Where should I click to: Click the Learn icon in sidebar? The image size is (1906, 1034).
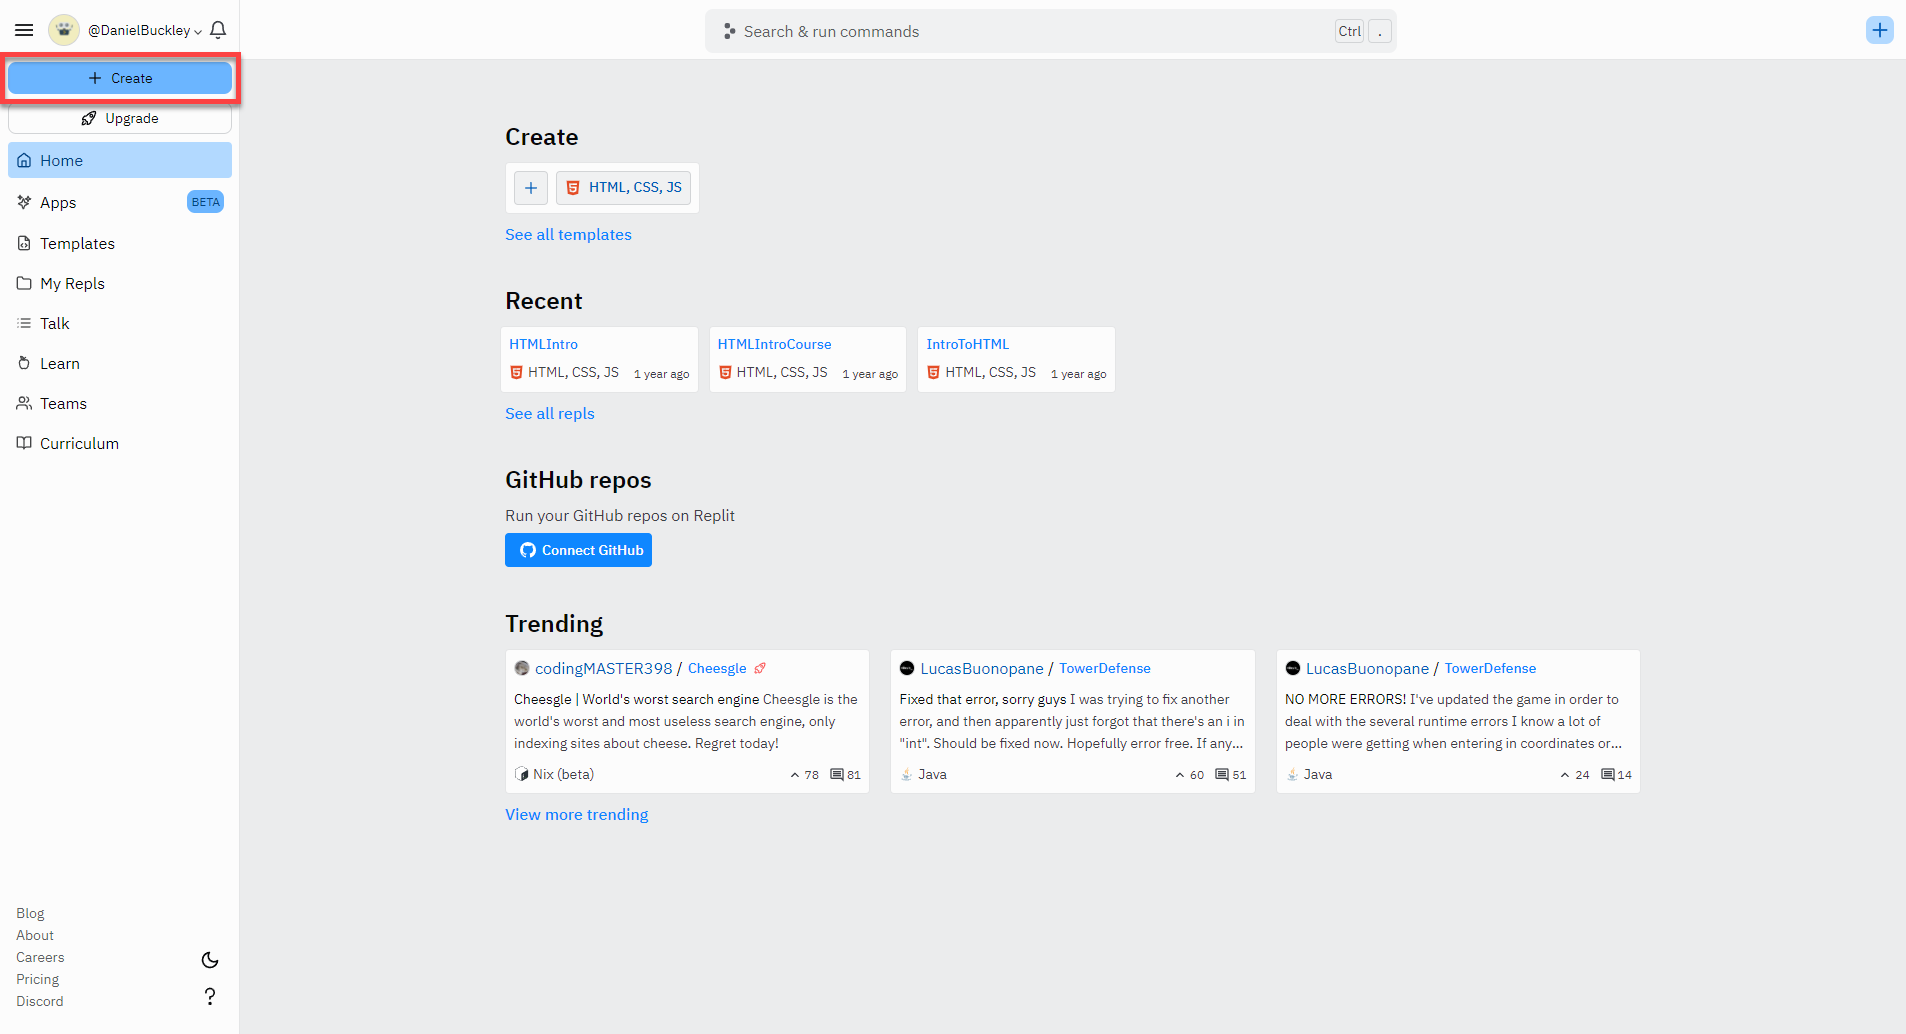point(24,363)
